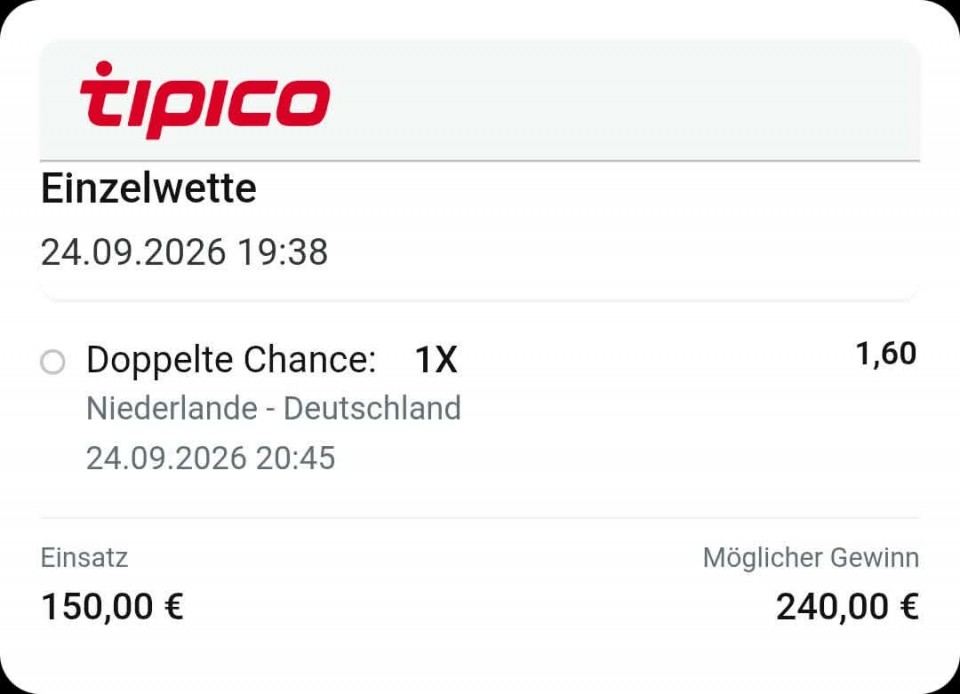The width and height of the screenshot is (960, 694).
Task: Select the bet status circle indicator
Action: (x=53, y=362)
